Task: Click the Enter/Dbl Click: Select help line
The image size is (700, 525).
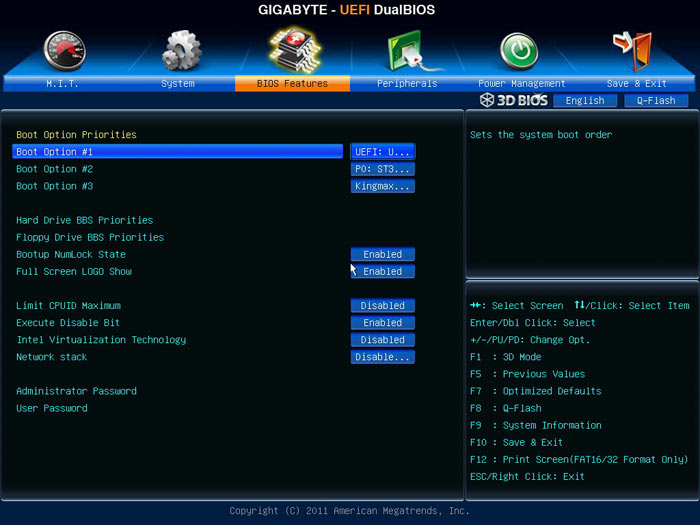Action: (x=533, y=322)
